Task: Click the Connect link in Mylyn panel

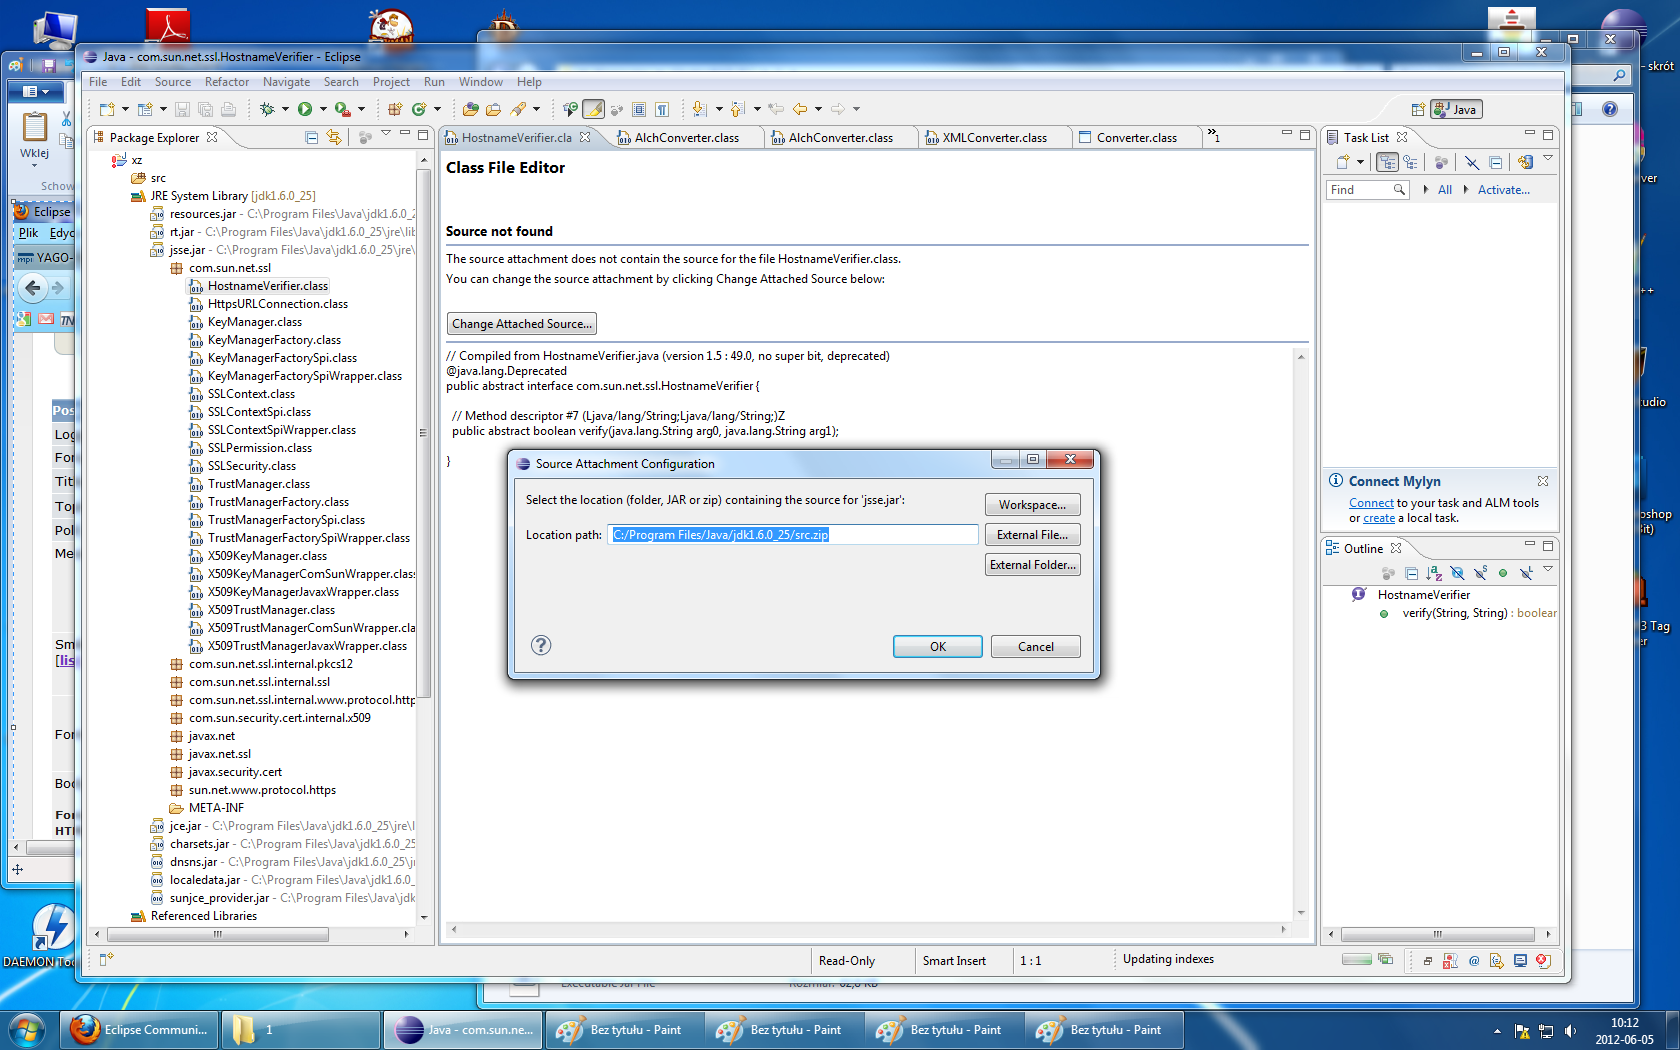Action: coord(1371,503)
